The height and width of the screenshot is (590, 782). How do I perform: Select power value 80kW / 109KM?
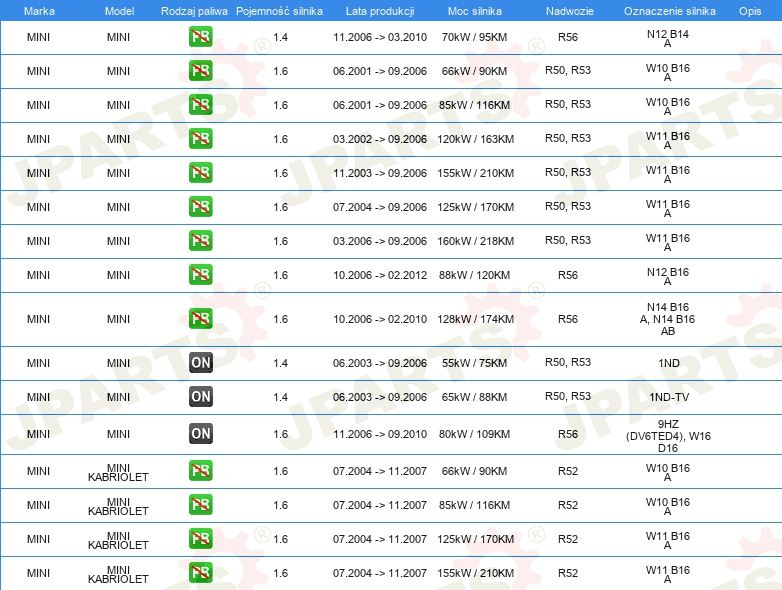(474, 434)
